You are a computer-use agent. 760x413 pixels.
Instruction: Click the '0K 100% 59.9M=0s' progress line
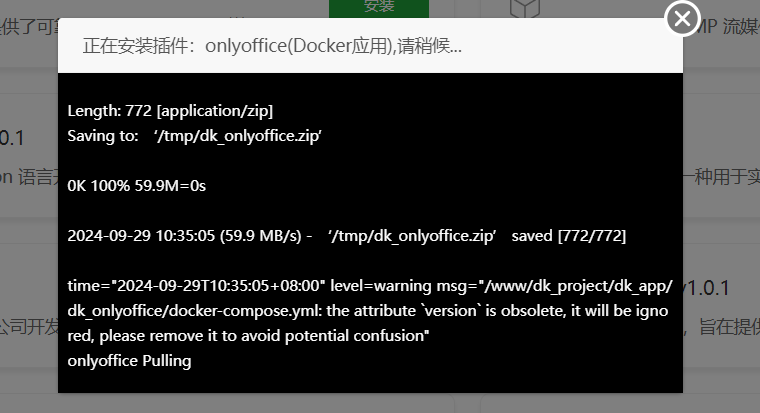pos(137,186)
